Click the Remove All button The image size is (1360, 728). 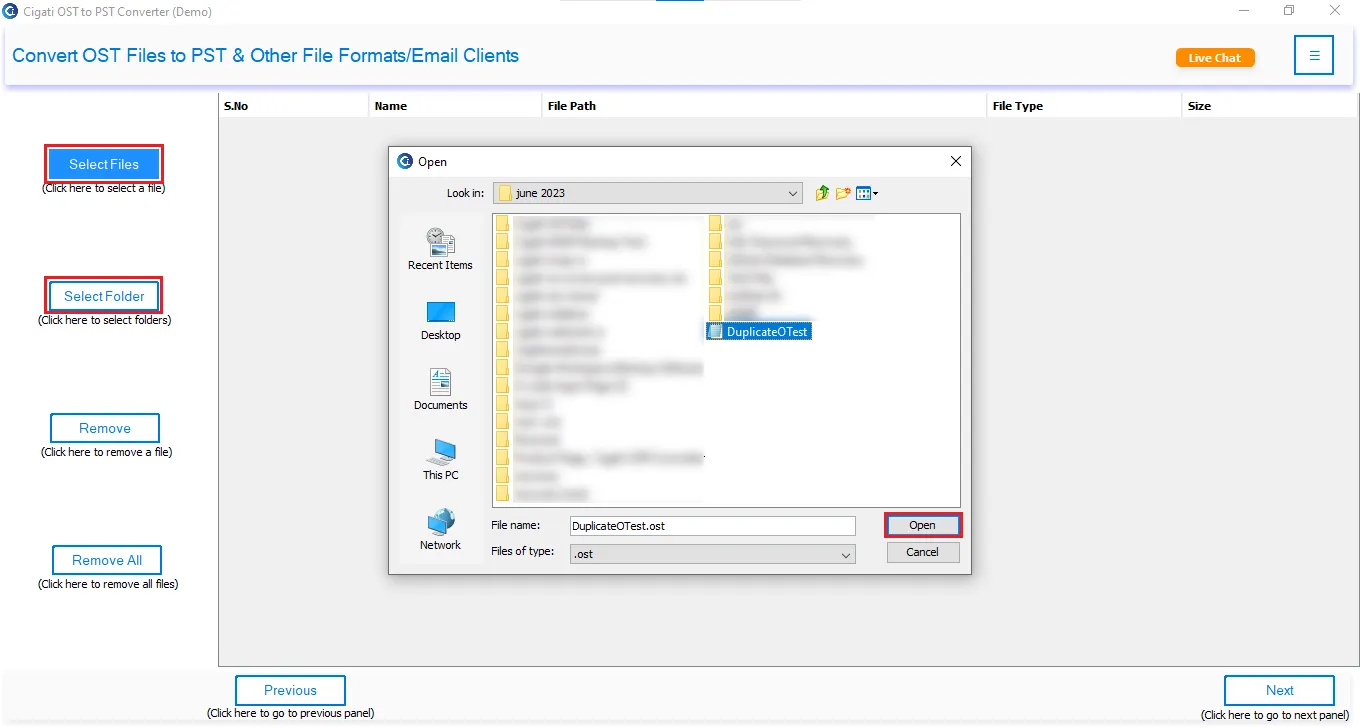pyautogui.click(x=107, y=560)
